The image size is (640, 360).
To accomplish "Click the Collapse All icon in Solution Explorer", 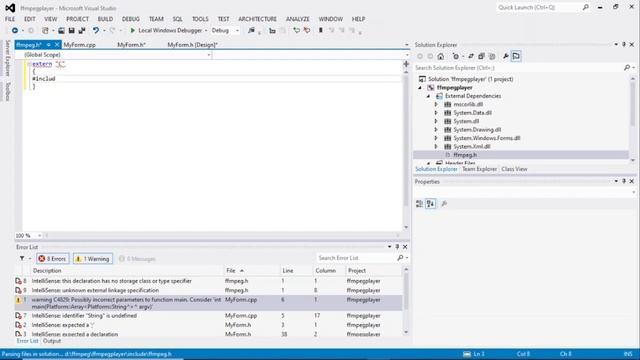I will (481, 56).
